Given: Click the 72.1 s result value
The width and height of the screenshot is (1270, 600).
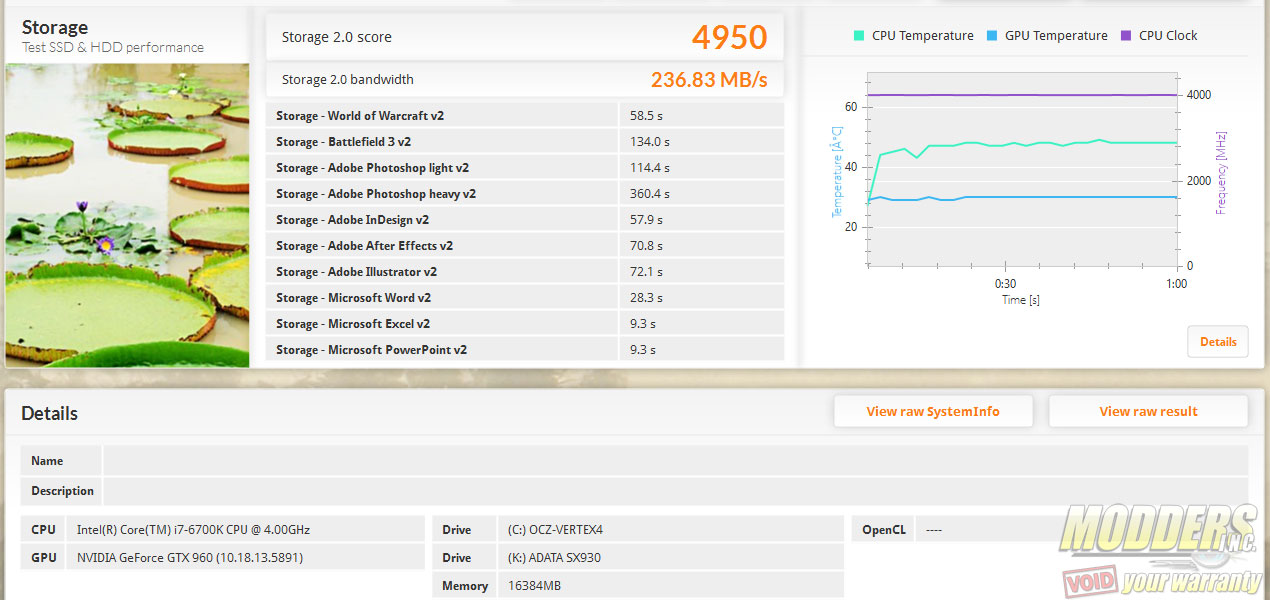Looking at the screenshot, I should 646,272.
